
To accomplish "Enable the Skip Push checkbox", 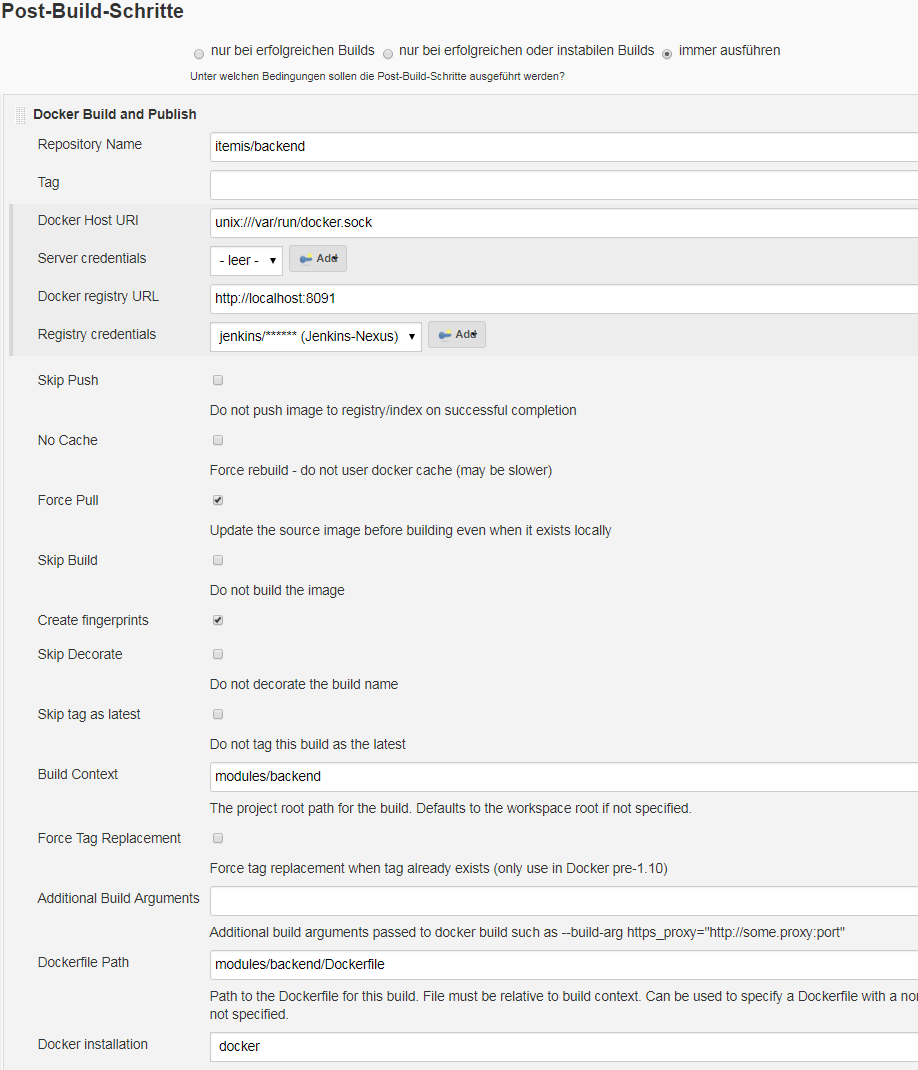I will pos(217,380).
